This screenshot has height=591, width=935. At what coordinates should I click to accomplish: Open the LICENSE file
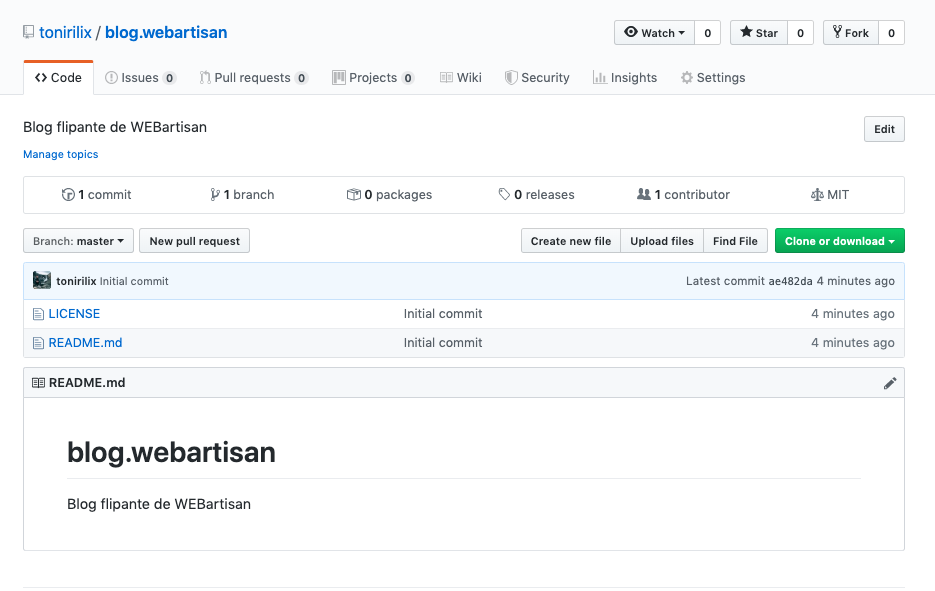(74, 313)
